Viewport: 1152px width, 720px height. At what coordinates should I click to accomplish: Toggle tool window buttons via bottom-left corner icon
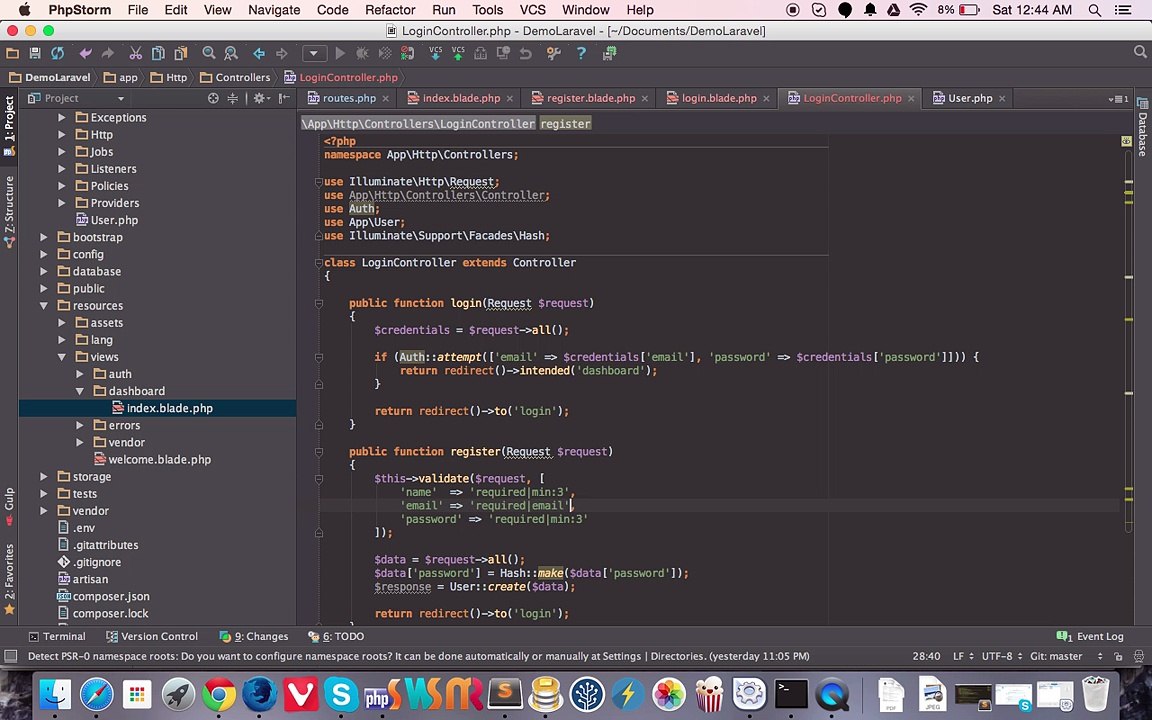[x=10, y=656]
